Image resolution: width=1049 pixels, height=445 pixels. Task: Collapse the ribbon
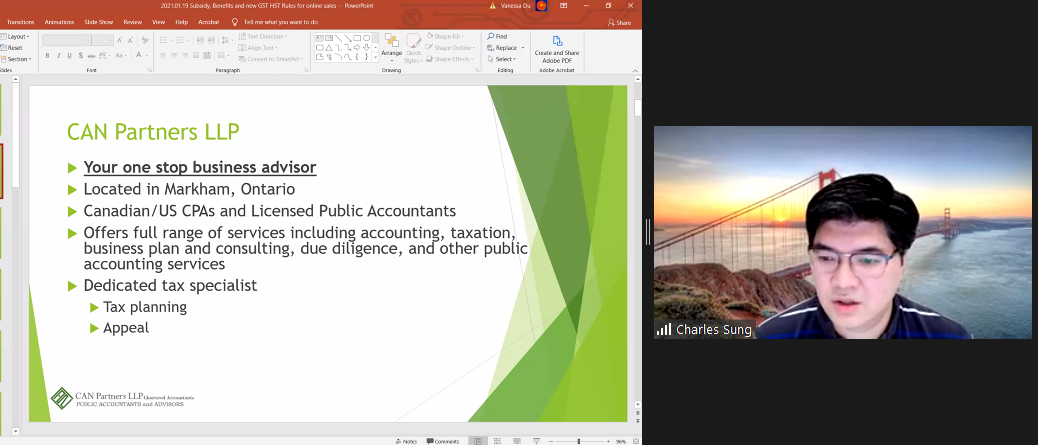coord(635,71)
